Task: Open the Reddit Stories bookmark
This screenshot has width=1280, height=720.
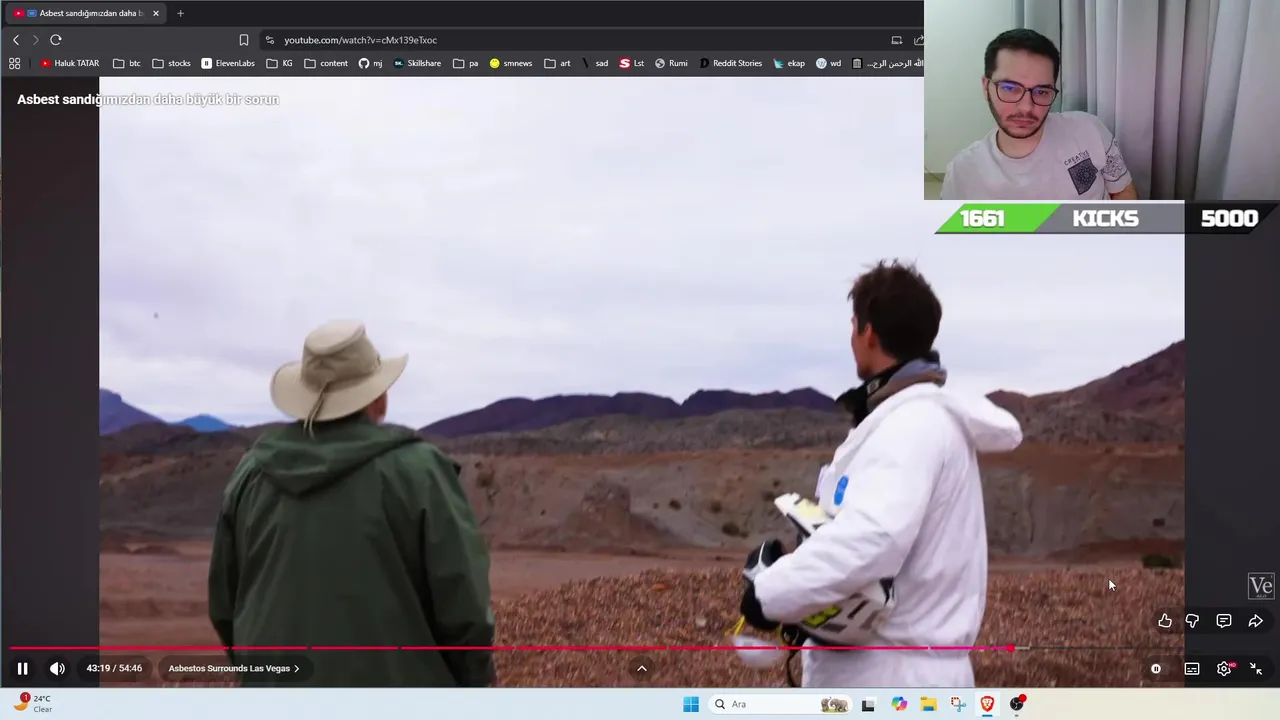Action: pyautogui.click(x=730, y=63)
